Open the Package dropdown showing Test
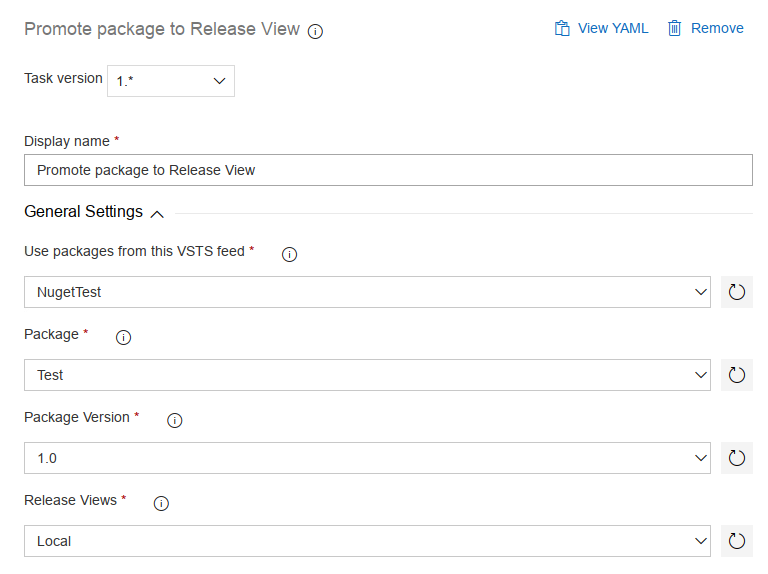The width and height of the screenshot is (768, 574). [x=367, y=375]
